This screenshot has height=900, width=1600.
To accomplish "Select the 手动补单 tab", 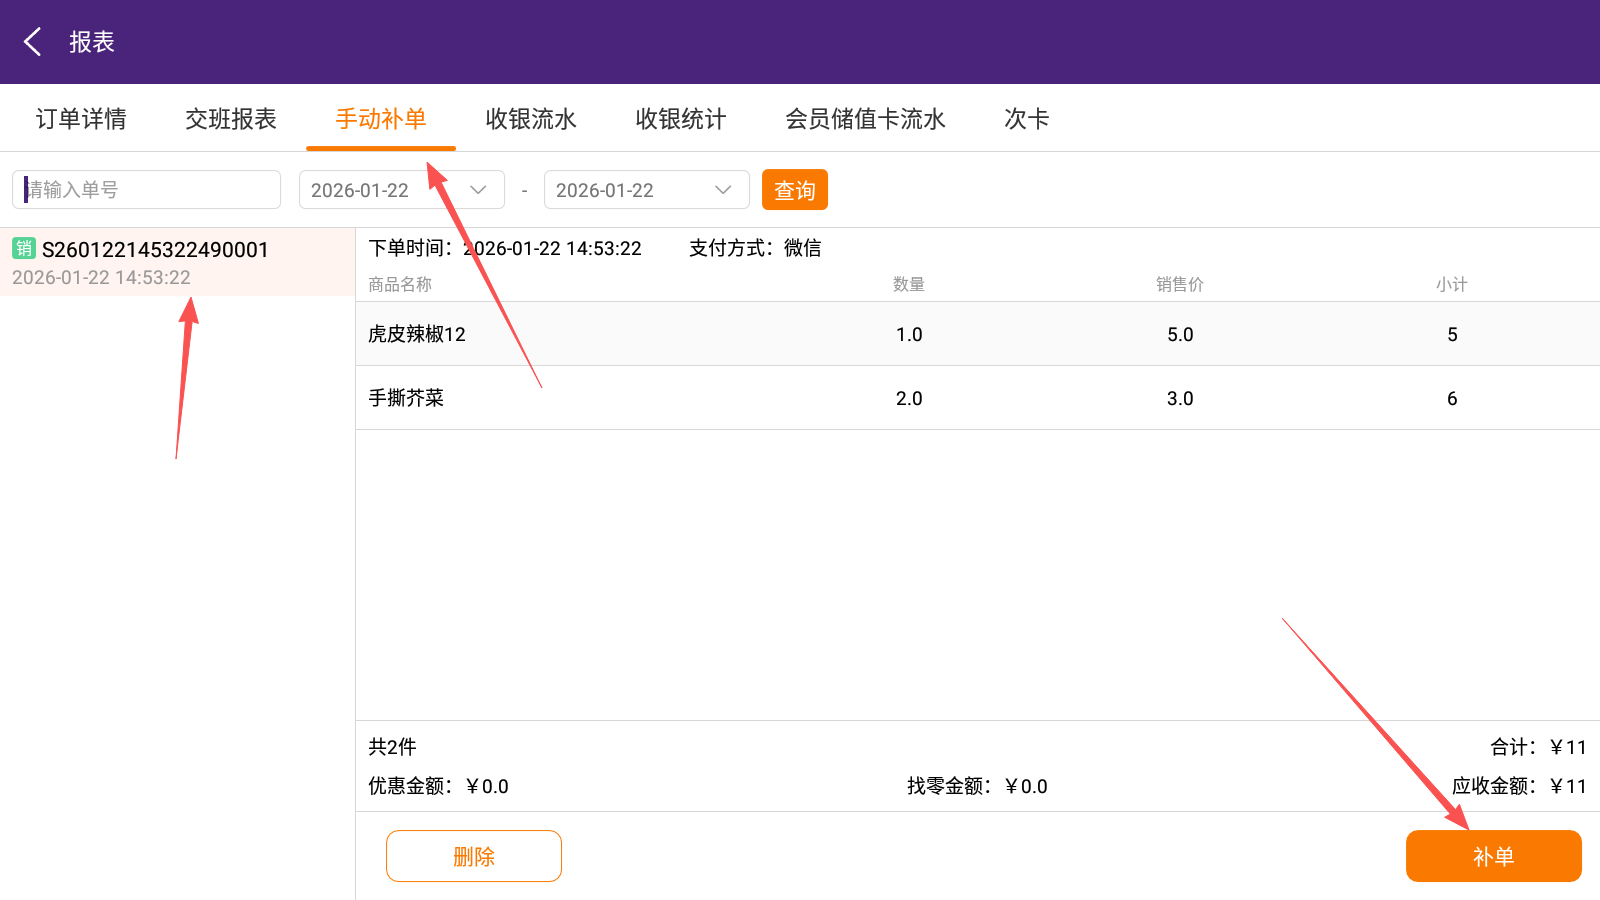I will (381, 119).
